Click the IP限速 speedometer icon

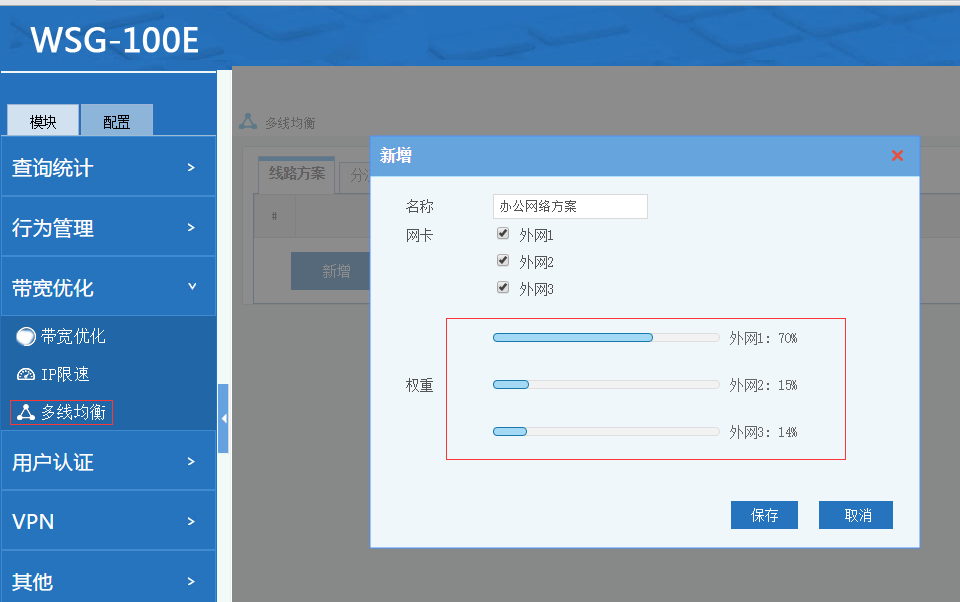pos(25,374)
